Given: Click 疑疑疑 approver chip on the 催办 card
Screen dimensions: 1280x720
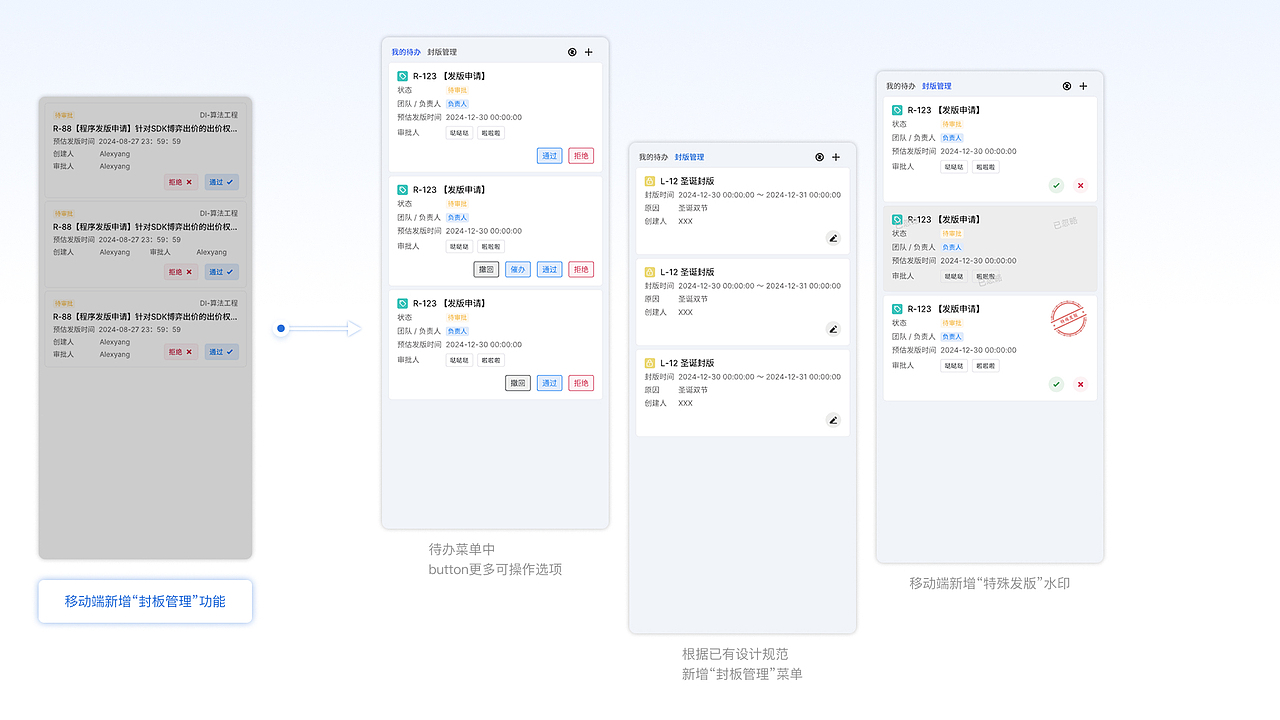Looking at the screenshot, I should [459, 246].
